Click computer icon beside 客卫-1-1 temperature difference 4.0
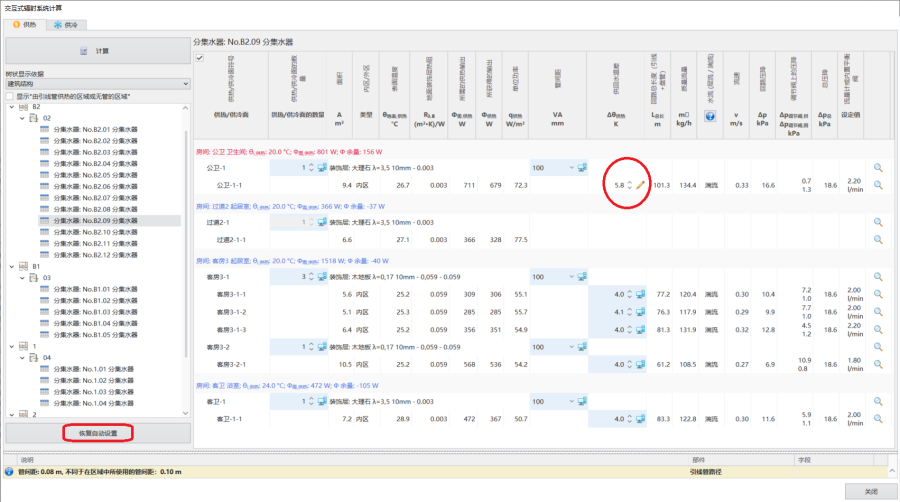900x502 pixels. point(641,419)
